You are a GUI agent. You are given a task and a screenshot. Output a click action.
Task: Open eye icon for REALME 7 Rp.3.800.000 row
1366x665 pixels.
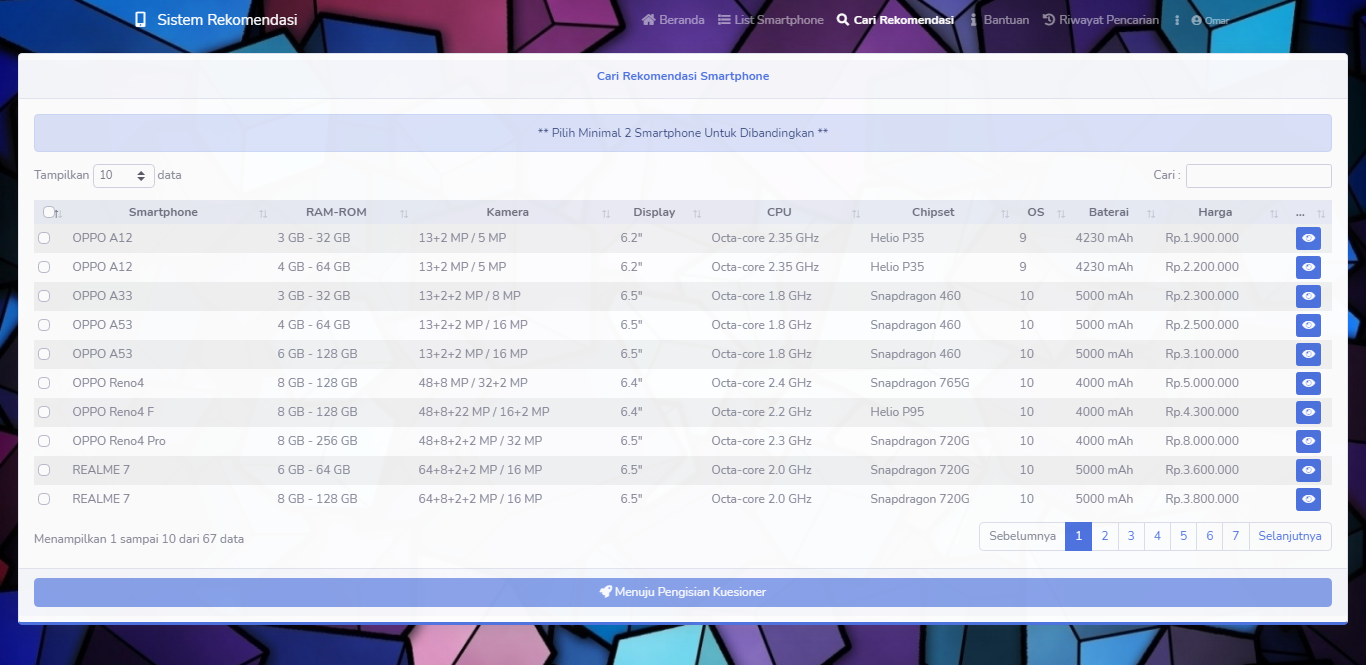(1308, 499)
